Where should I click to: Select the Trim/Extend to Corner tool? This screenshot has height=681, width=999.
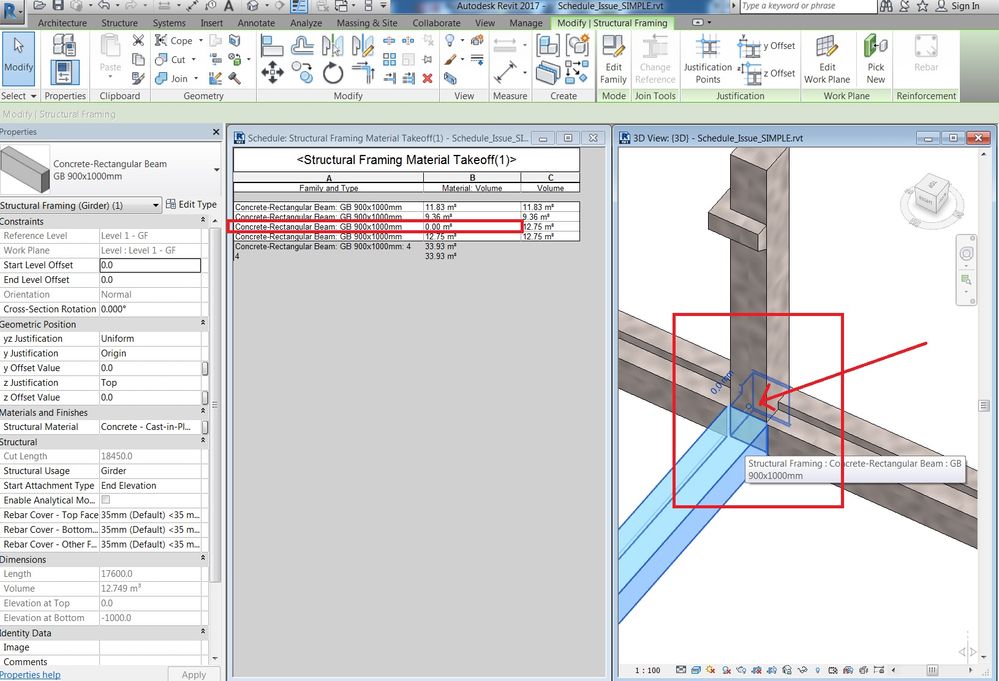(363, 73)
